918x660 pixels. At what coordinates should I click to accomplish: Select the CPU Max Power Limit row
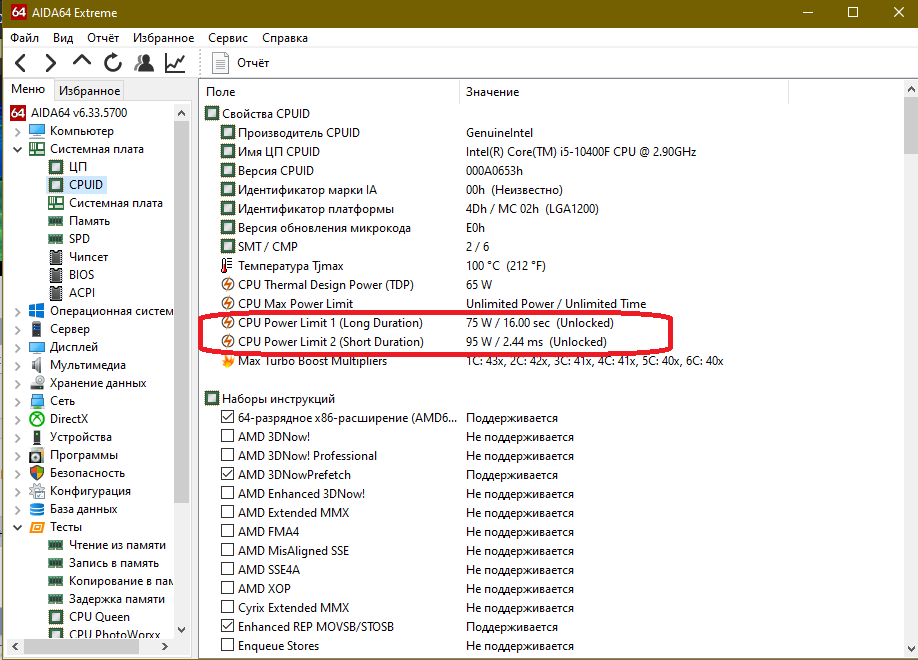(x=433, y=303)
